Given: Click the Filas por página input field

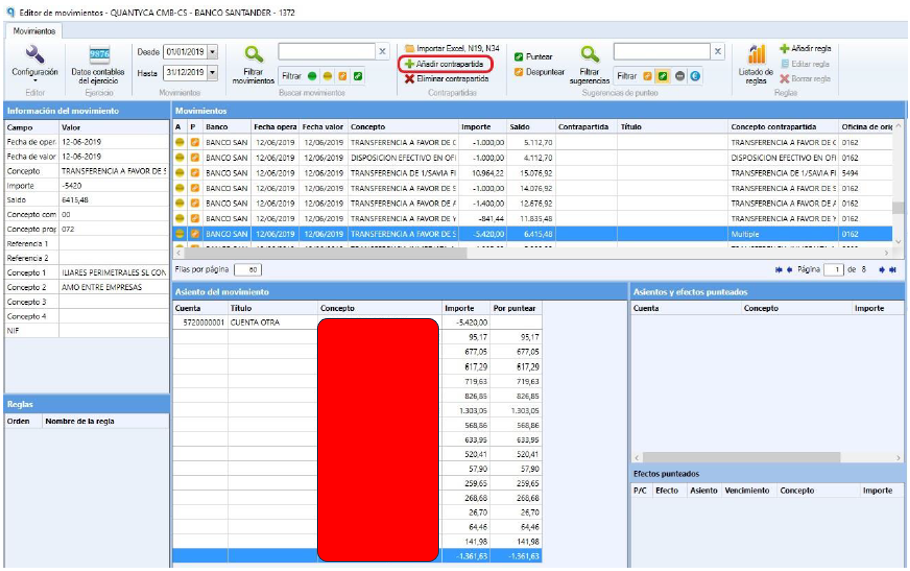Looking at the screenshot, I should point(248,270).
